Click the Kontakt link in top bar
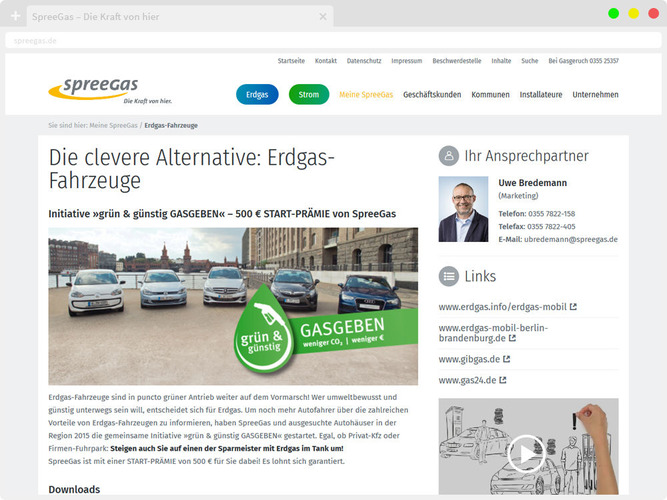This screenshot has width=667, height=500. point(326,61)
